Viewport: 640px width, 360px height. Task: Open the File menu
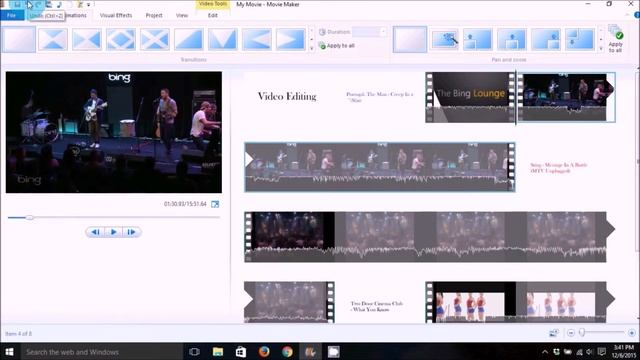(x=12, y=16)
